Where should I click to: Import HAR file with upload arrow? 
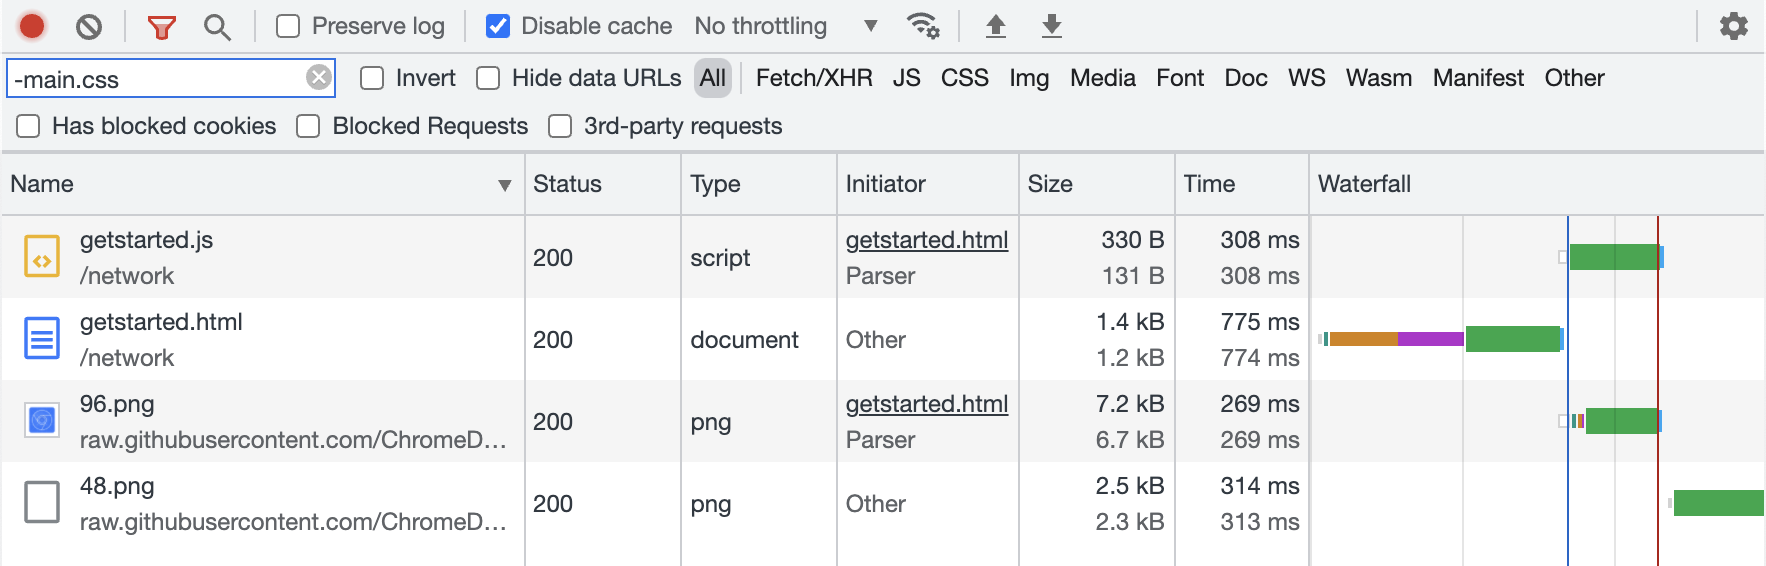(x=995, y=26)
